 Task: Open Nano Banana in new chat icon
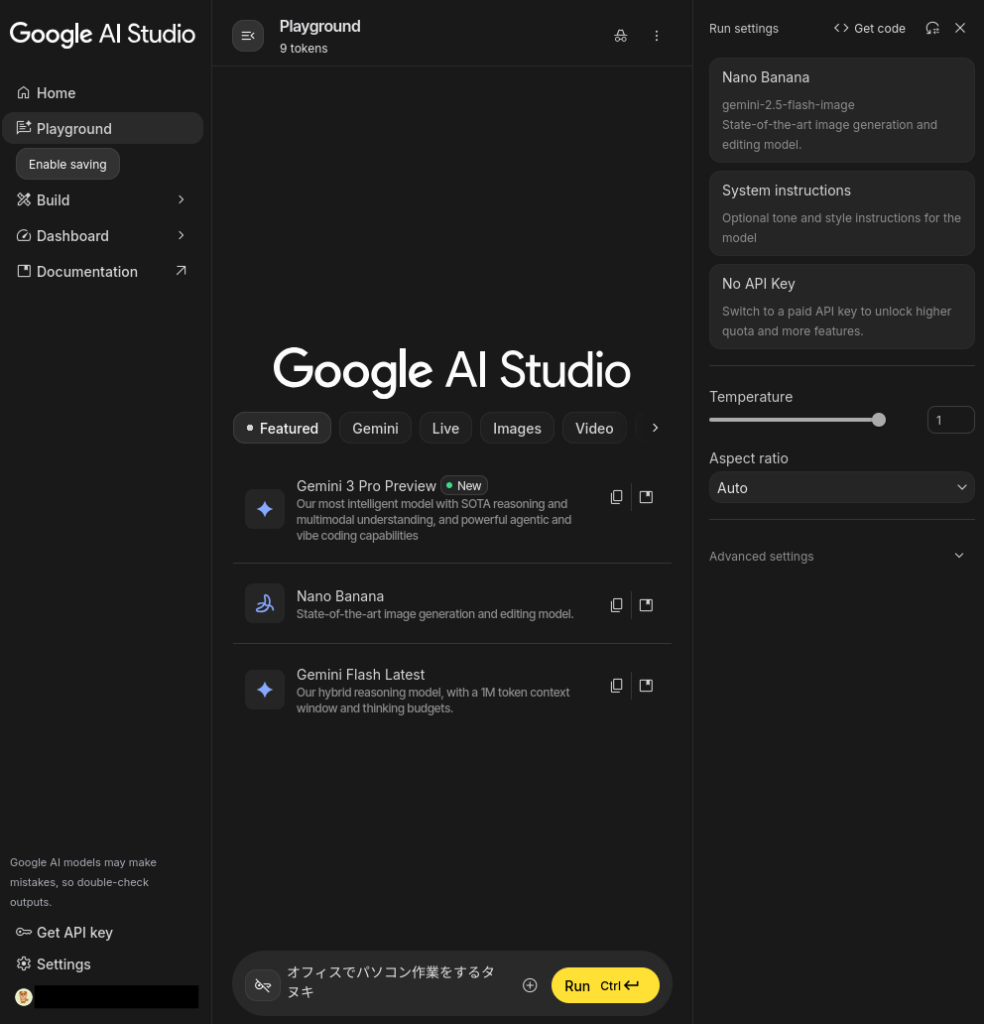646,605
